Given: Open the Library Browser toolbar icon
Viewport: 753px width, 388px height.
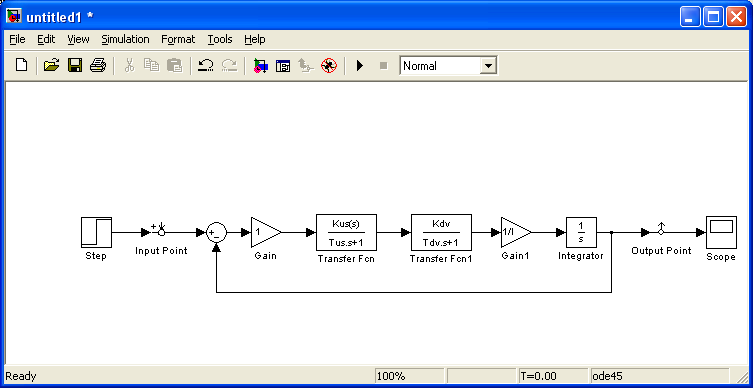Looking at the screenshot, I should point(260,65).
